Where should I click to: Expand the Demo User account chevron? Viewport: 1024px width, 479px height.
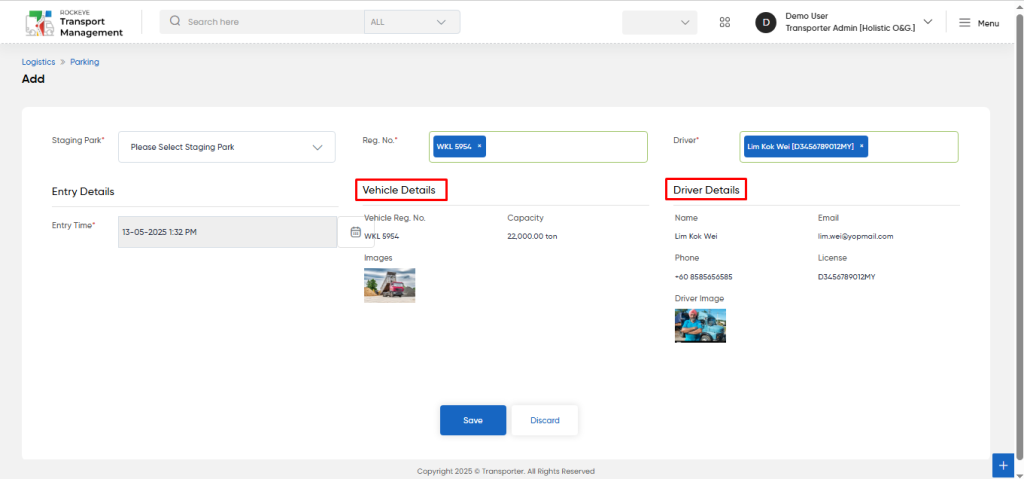pos(928,21)
